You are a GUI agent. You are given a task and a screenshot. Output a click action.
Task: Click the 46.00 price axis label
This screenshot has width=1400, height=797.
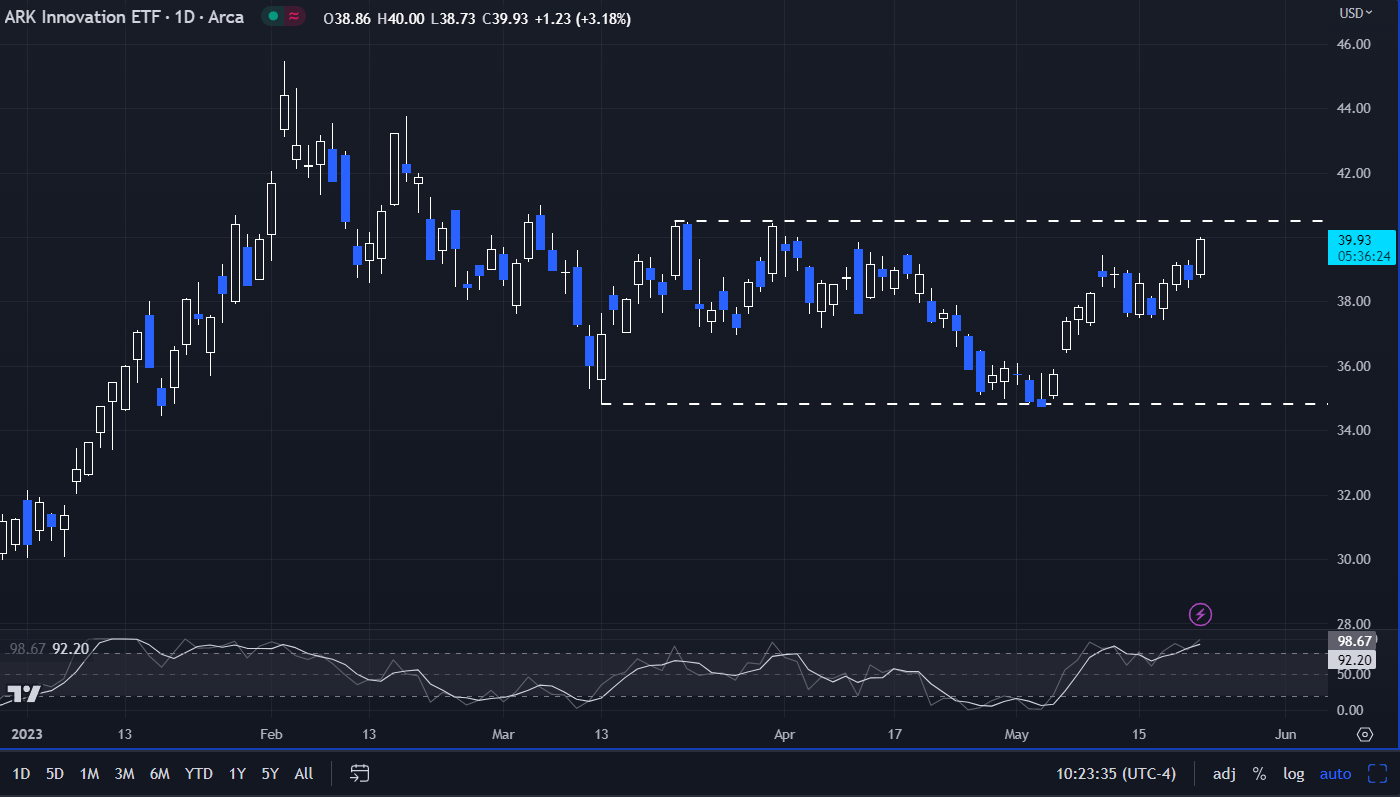click(1354, 44)
